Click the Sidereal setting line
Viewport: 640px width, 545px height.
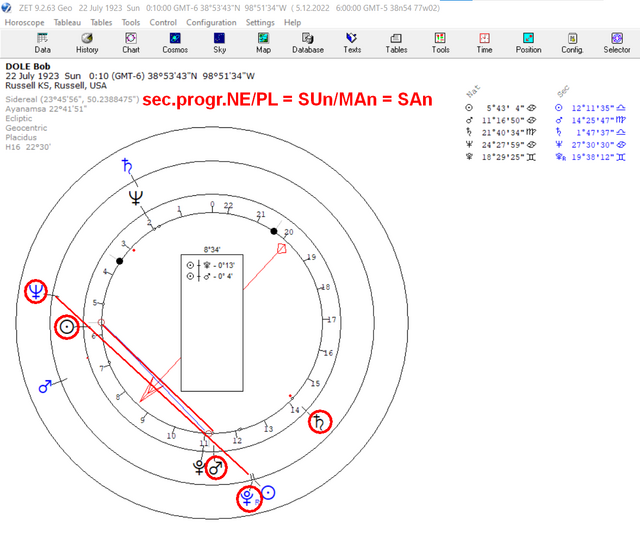coord(72,99)
